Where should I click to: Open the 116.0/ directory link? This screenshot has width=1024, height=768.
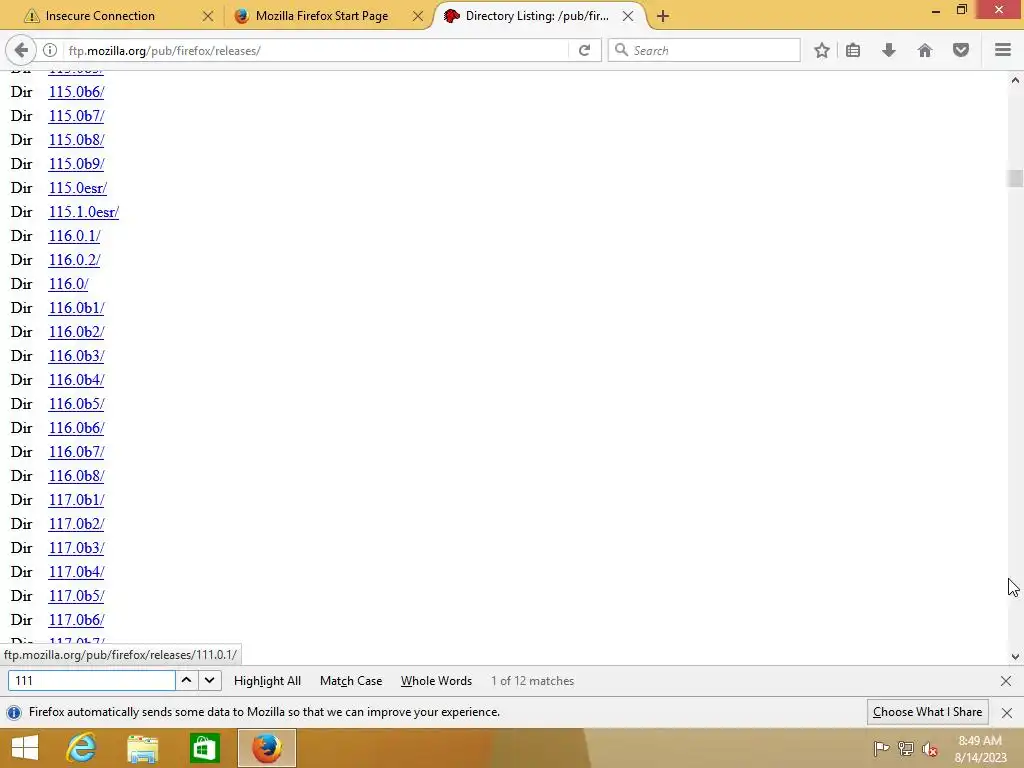tap(69, 284)
